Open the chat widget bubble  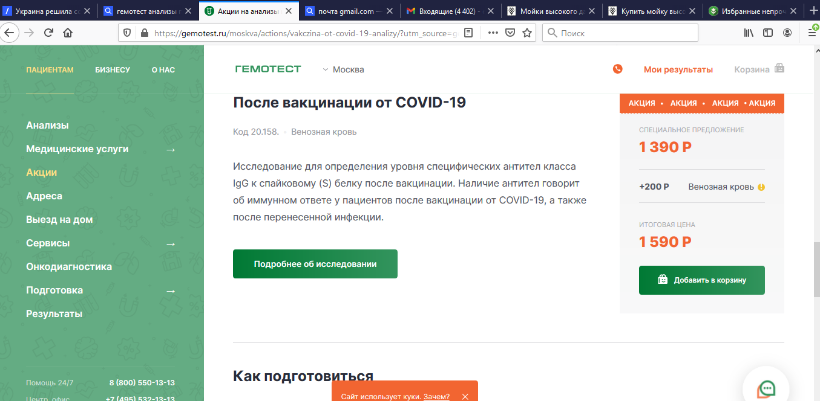767,388
